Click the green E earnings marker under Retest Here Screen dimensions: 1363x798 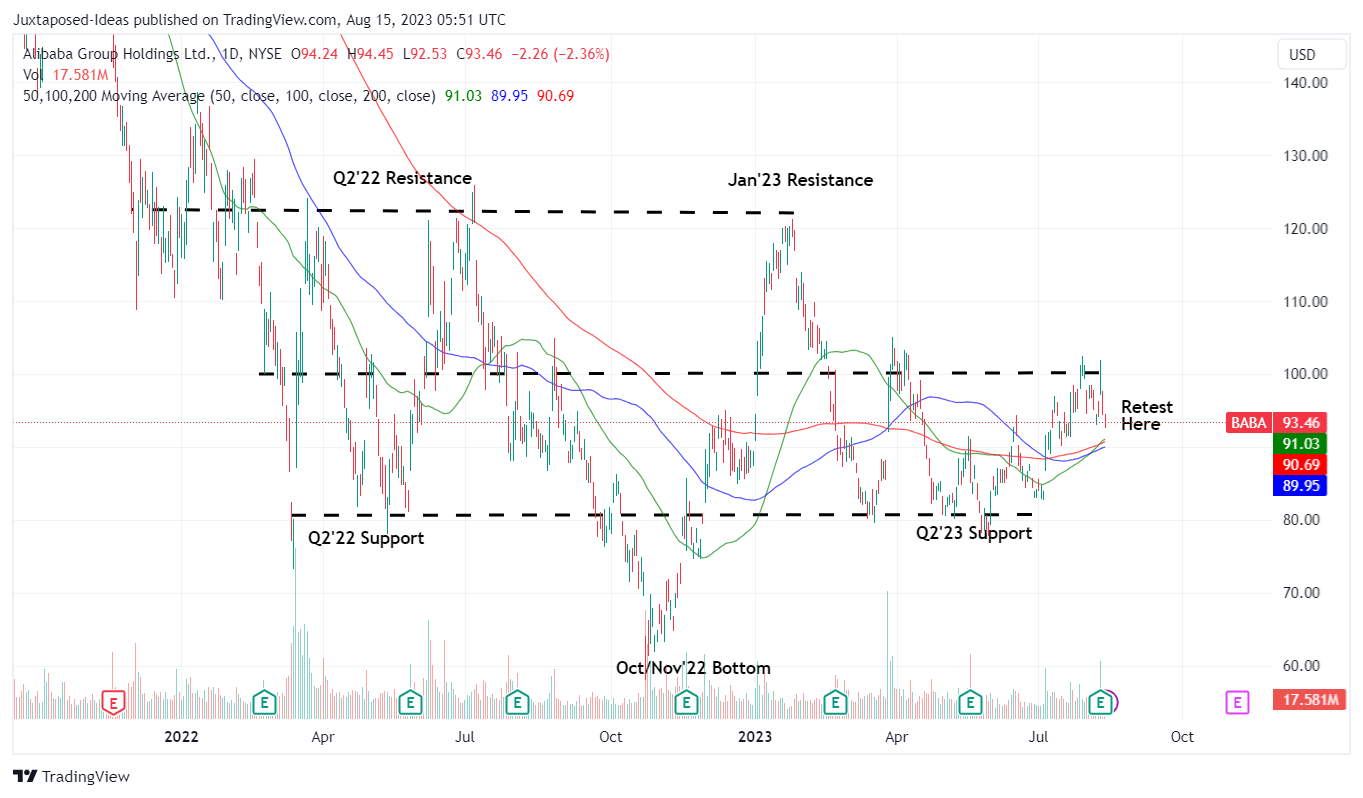(x=1102, y=703)
